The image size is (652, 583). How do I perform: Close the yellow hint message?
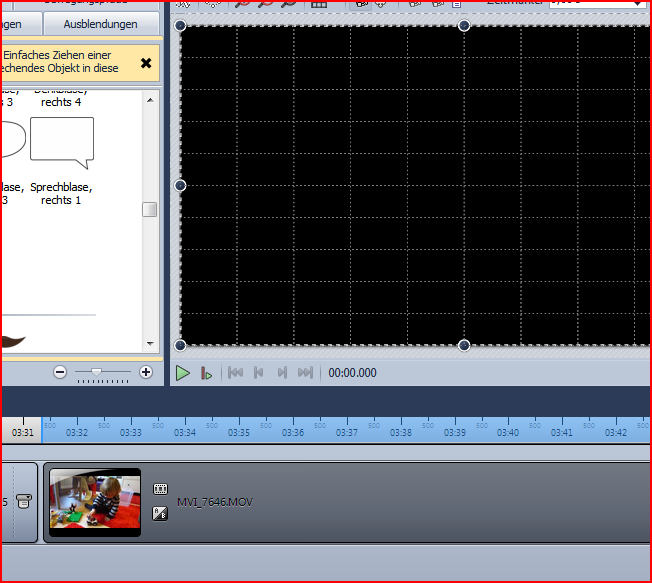(x=146, y=63)
